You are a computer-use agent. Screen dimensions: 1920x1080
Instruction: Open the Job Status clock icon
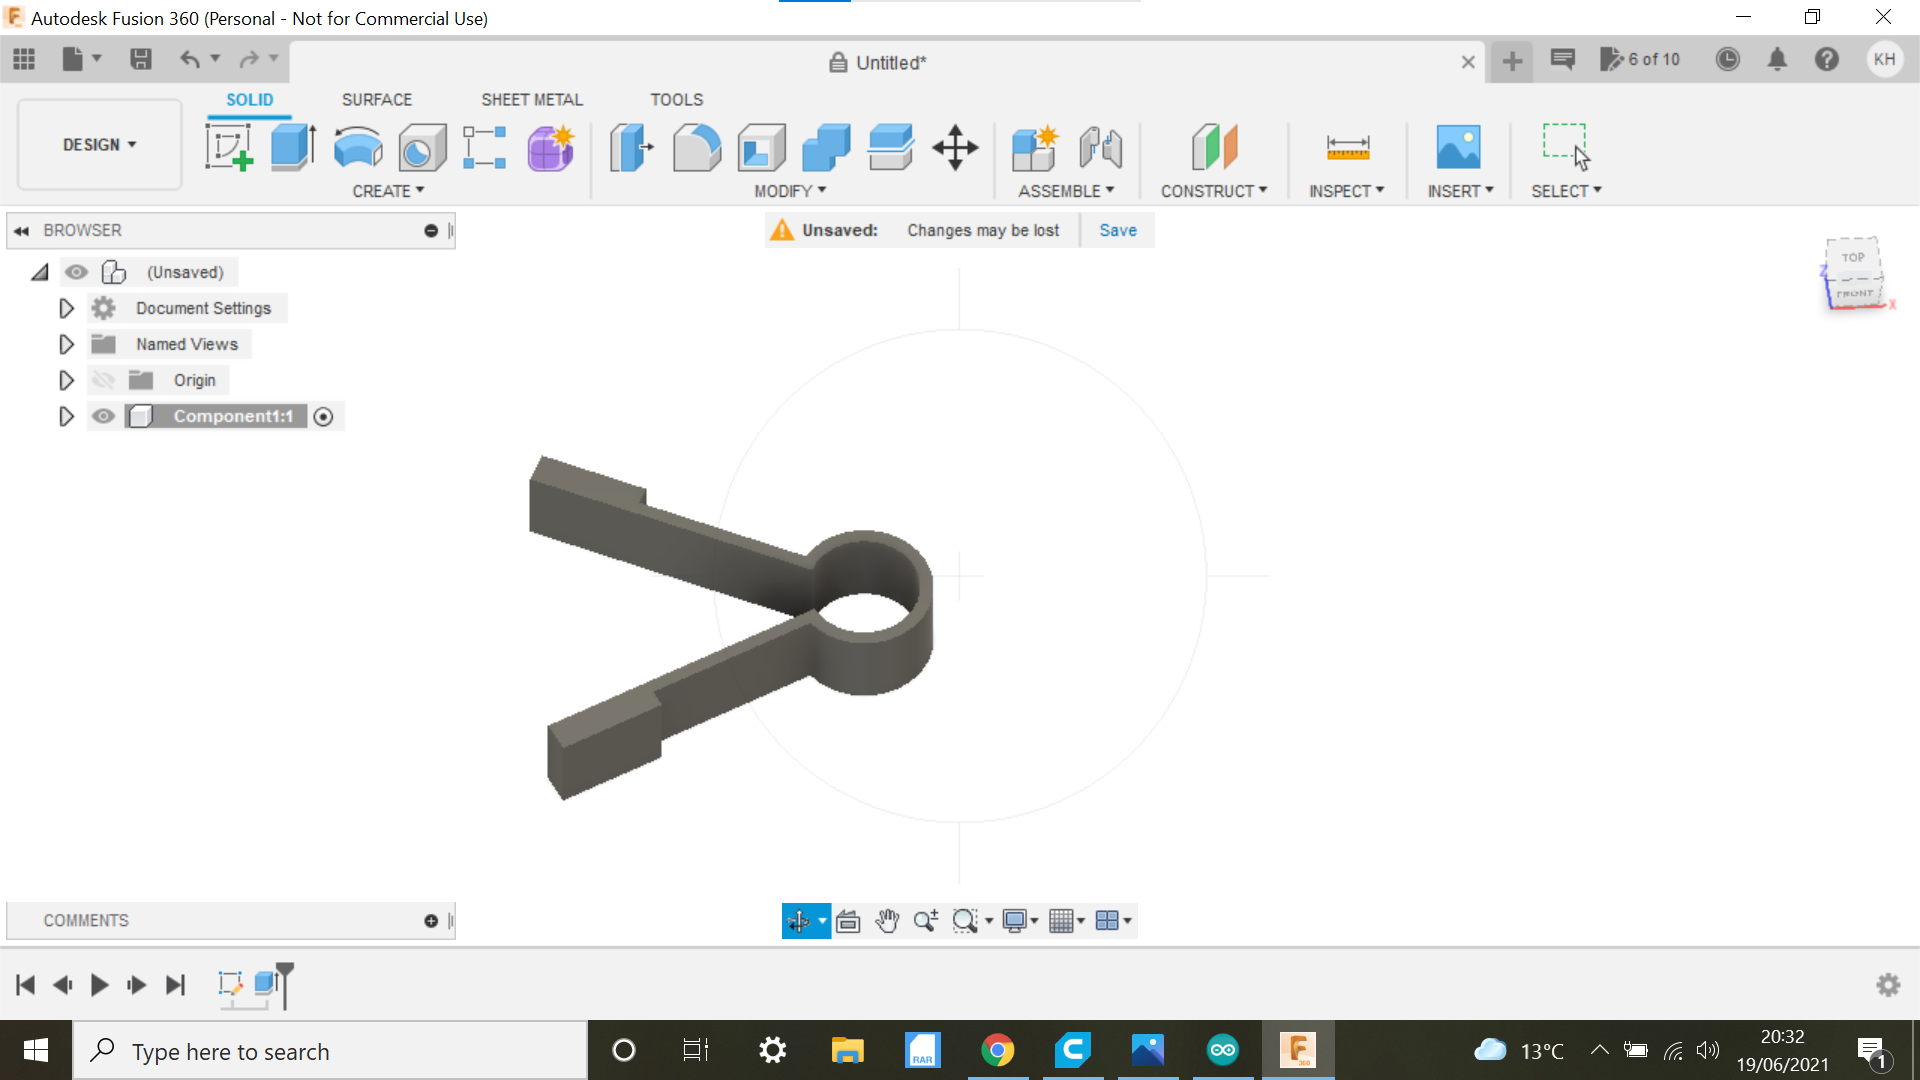(x=1727, y=60)
